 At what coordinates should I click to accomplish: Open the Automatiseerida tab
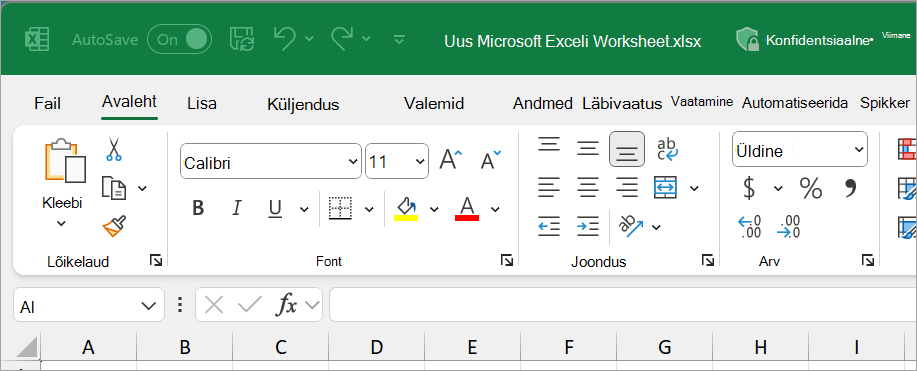pyautogui.click(x=795, y=104)
